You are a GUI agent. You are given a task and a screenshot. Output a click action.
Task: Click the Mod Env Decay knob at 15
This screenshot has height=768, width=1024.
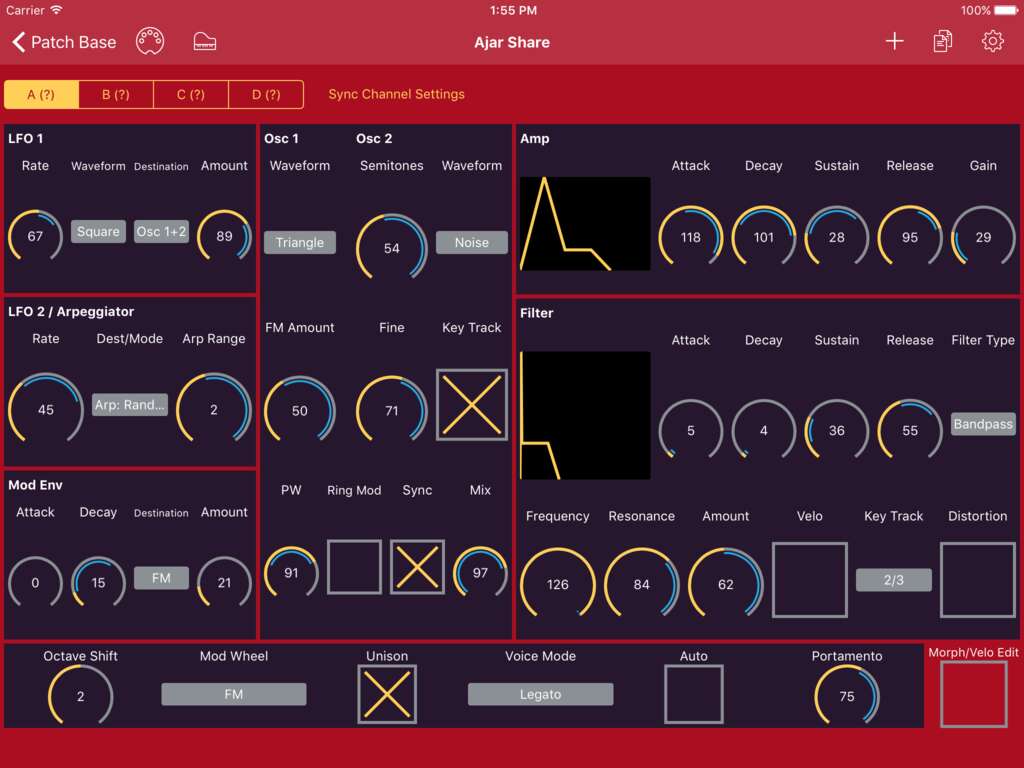point(98,583)
